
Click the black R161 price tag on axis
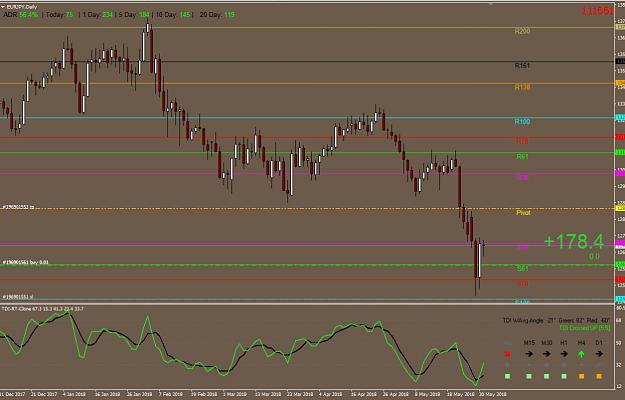(x=621, y=61)
